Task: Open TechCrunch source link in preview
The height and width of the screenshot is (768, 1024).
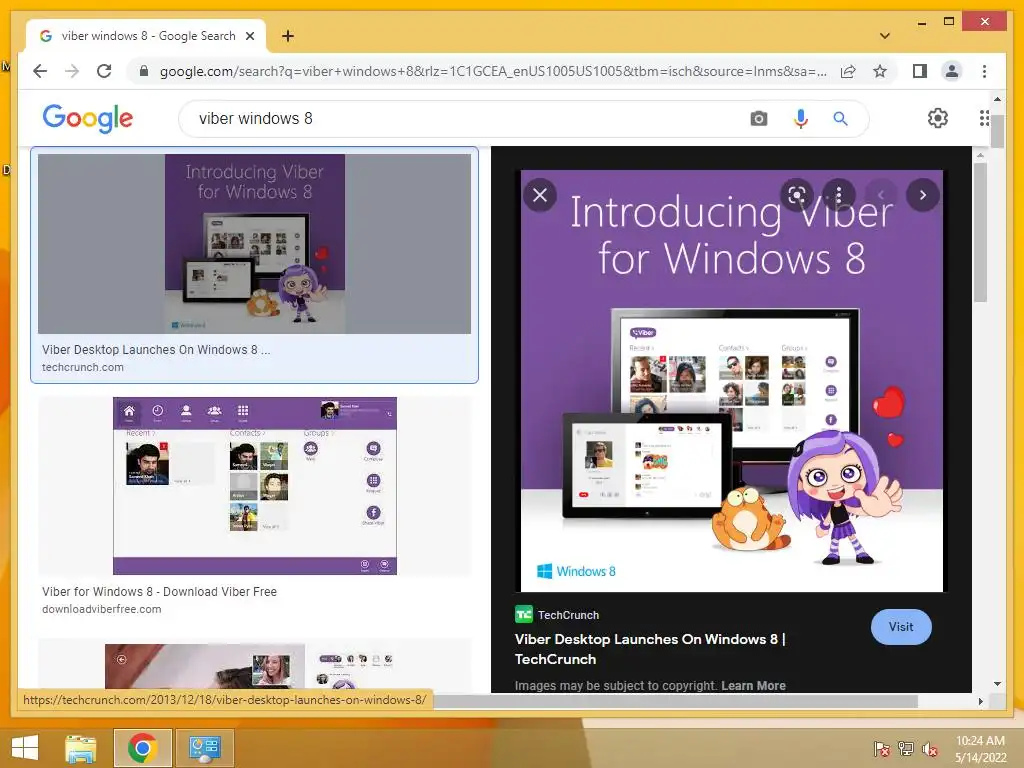Action: (x=557, y=615)
